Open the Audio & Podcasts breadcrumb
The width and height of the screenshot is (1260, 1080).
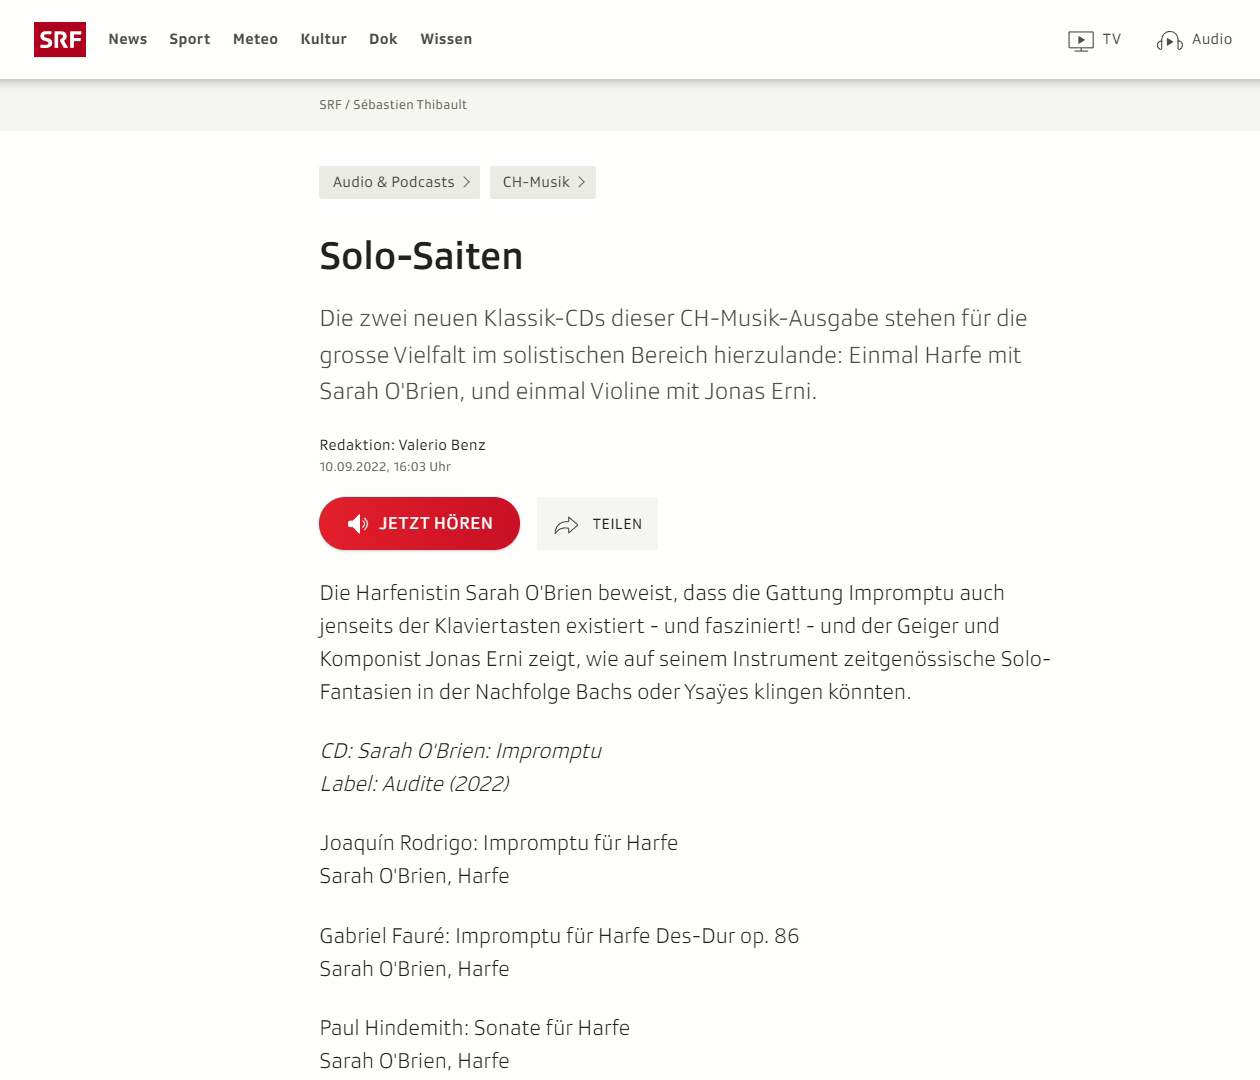click(393, 182)
